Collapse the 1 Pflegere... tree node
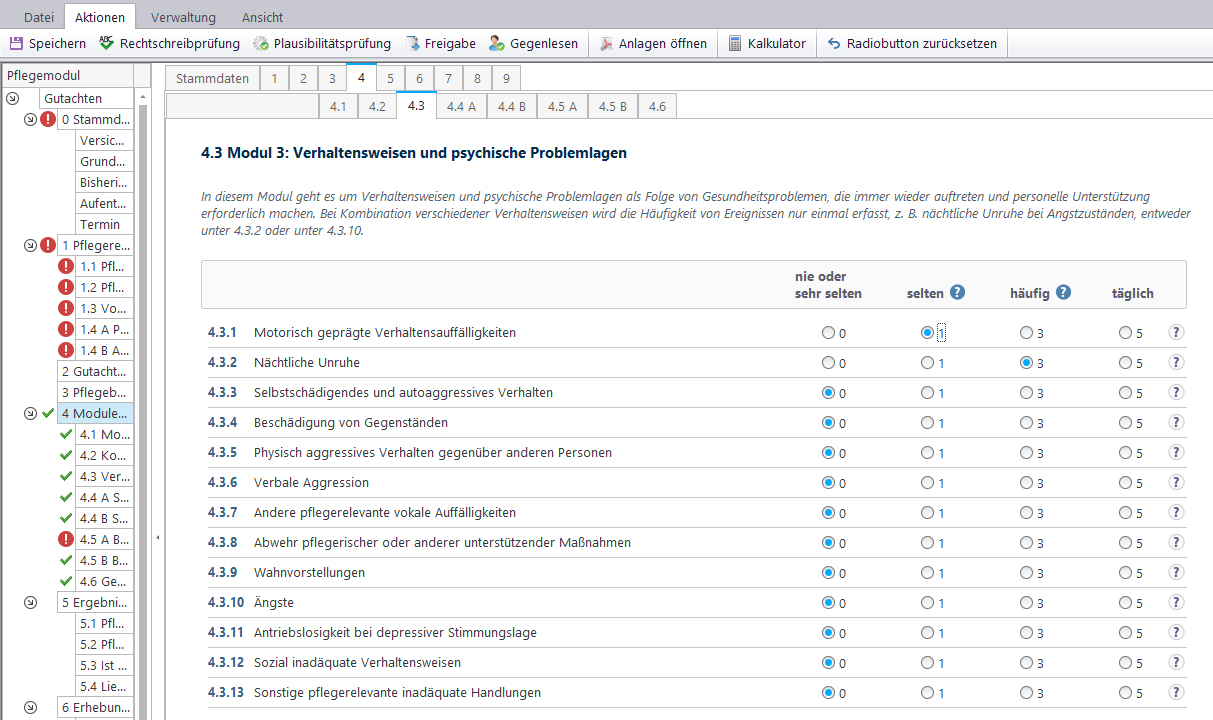This screenshot has height=720, width=1213. point(31,246)
